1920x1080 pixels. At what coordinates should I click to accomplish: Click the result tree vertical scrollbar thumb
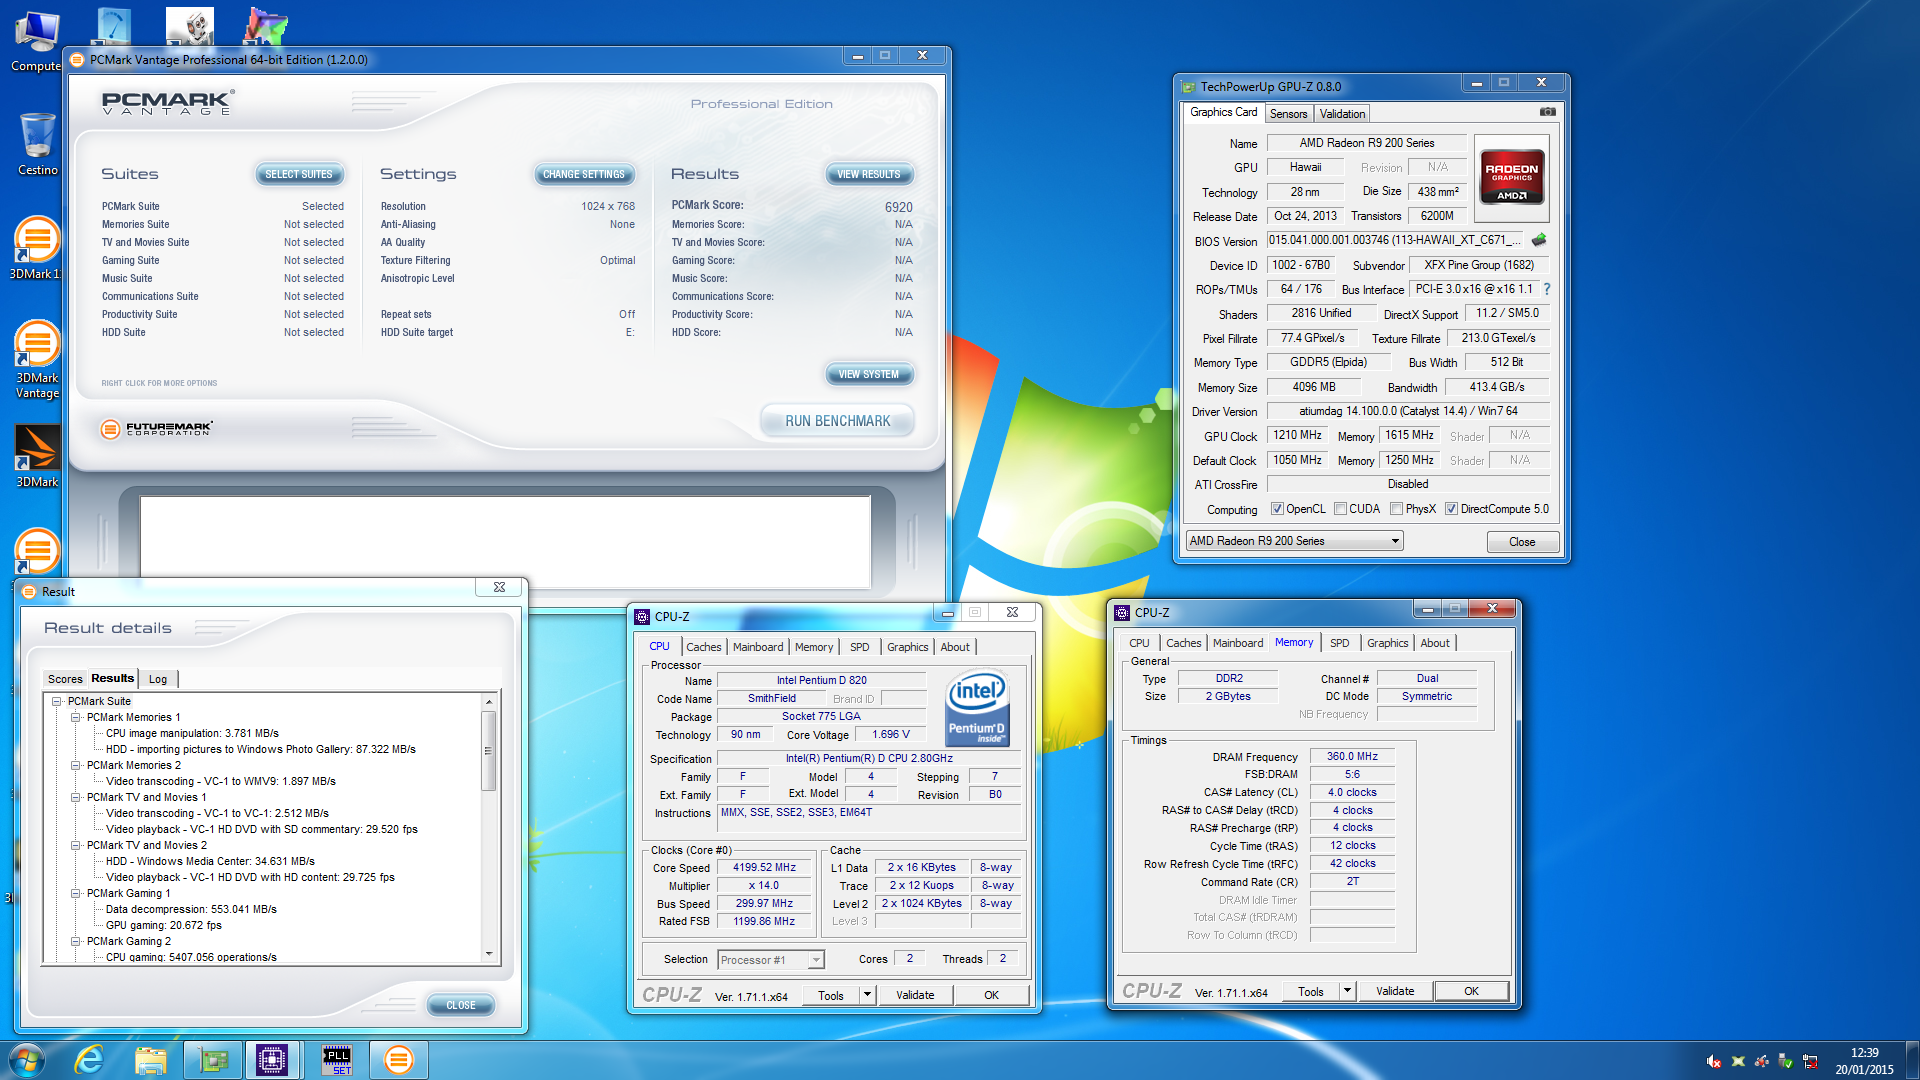pyautogui.click(x=488, y=750)
